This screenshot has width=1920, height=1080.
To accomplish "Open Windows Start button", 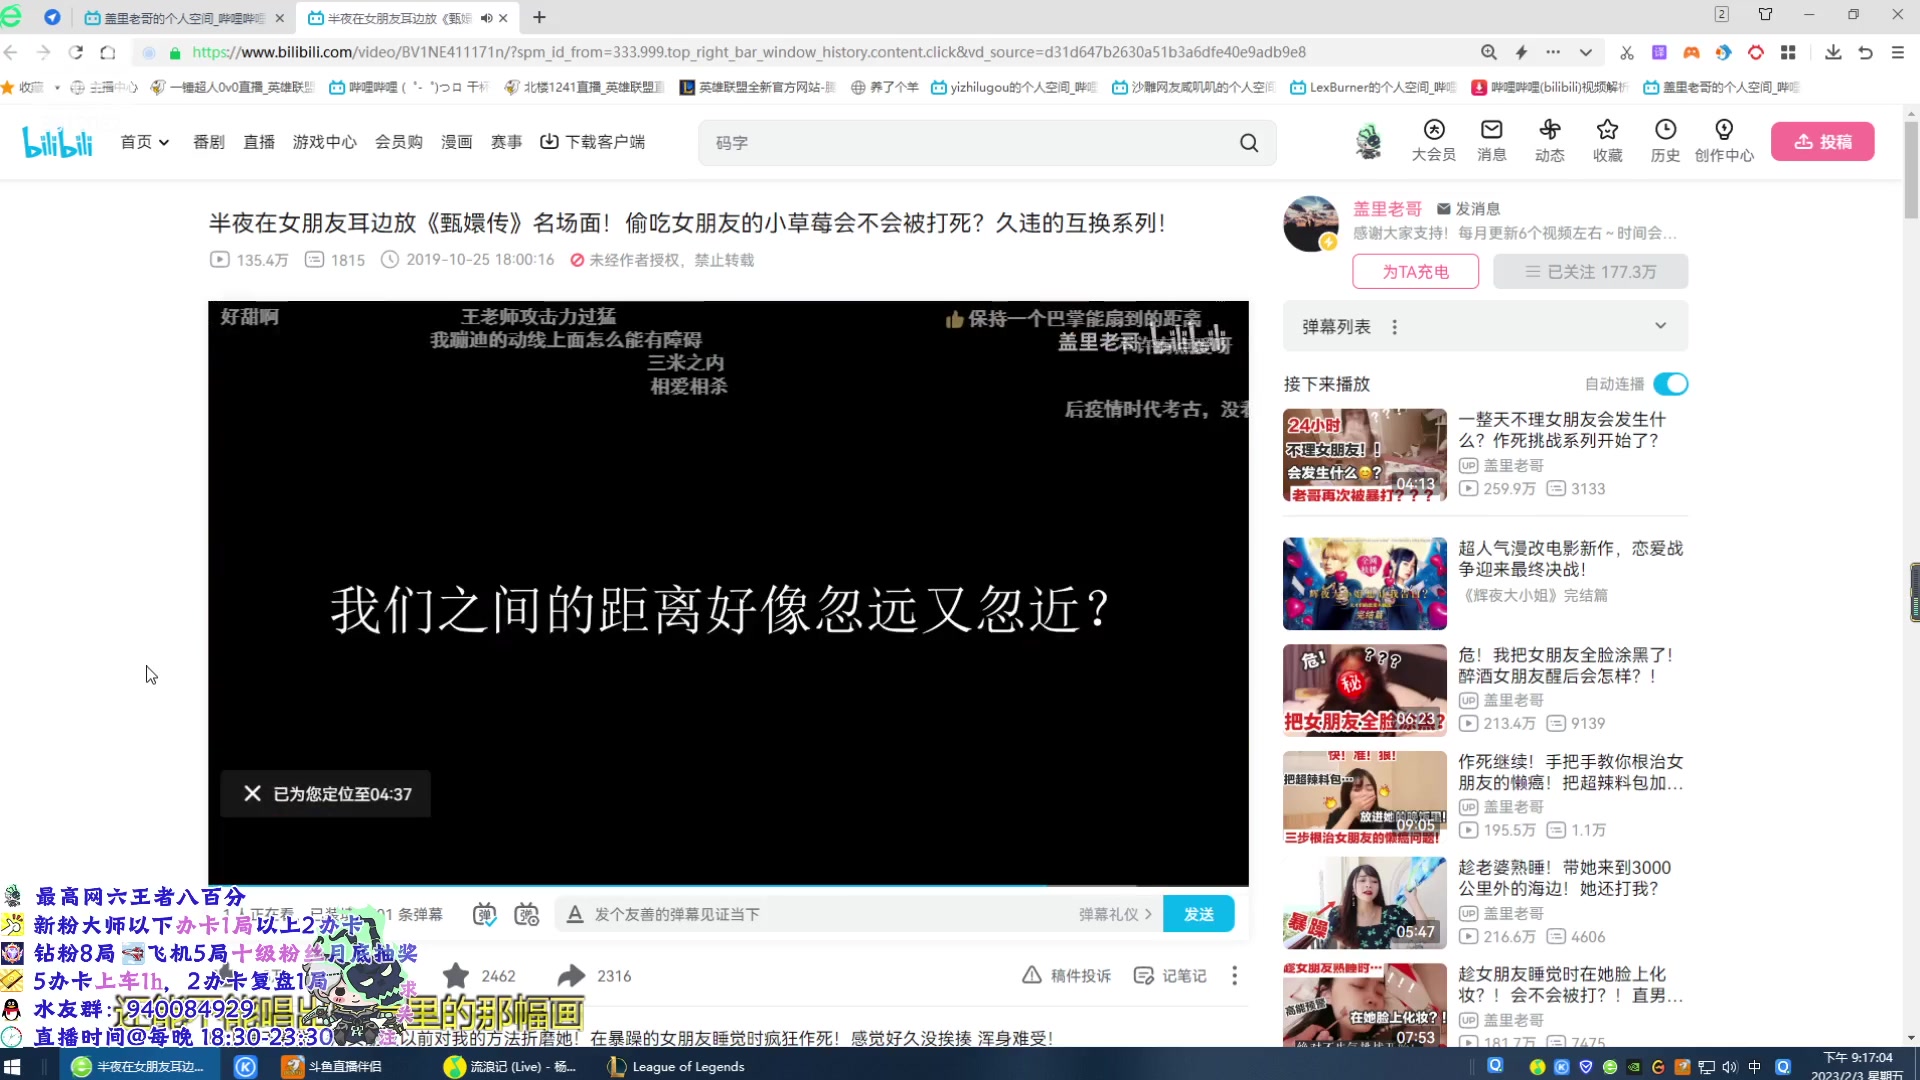I will click(12, 1066).
